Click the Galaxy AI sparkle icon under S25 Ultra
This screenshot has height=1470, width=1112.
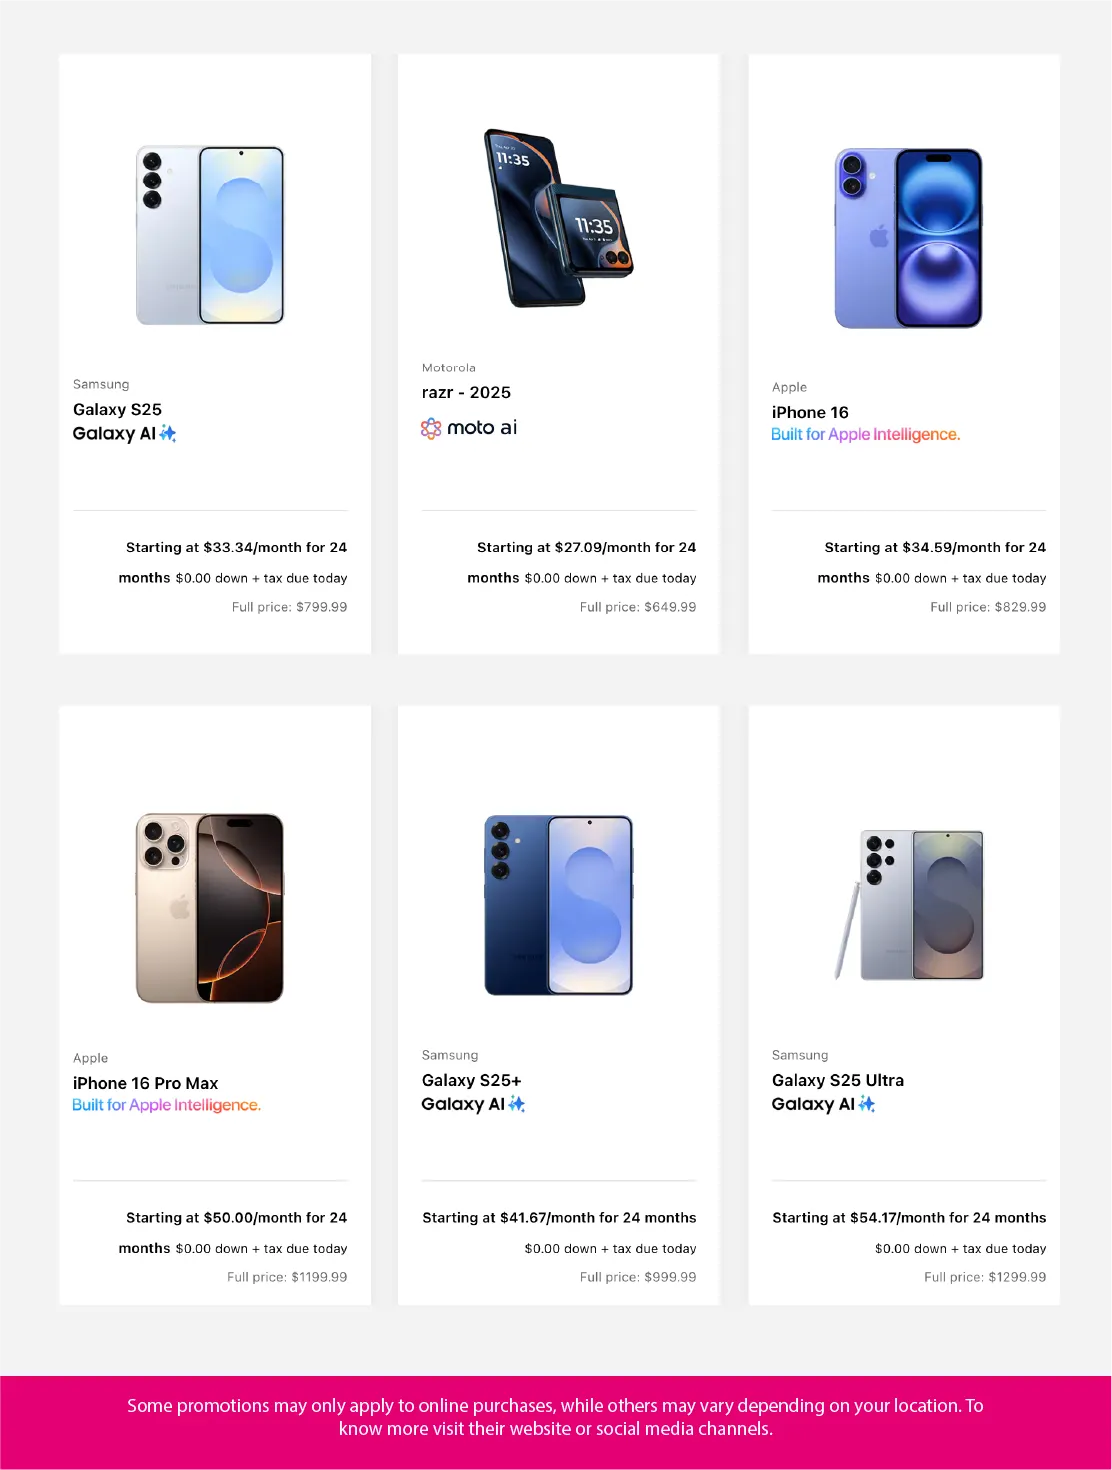tap(867, 1104)
